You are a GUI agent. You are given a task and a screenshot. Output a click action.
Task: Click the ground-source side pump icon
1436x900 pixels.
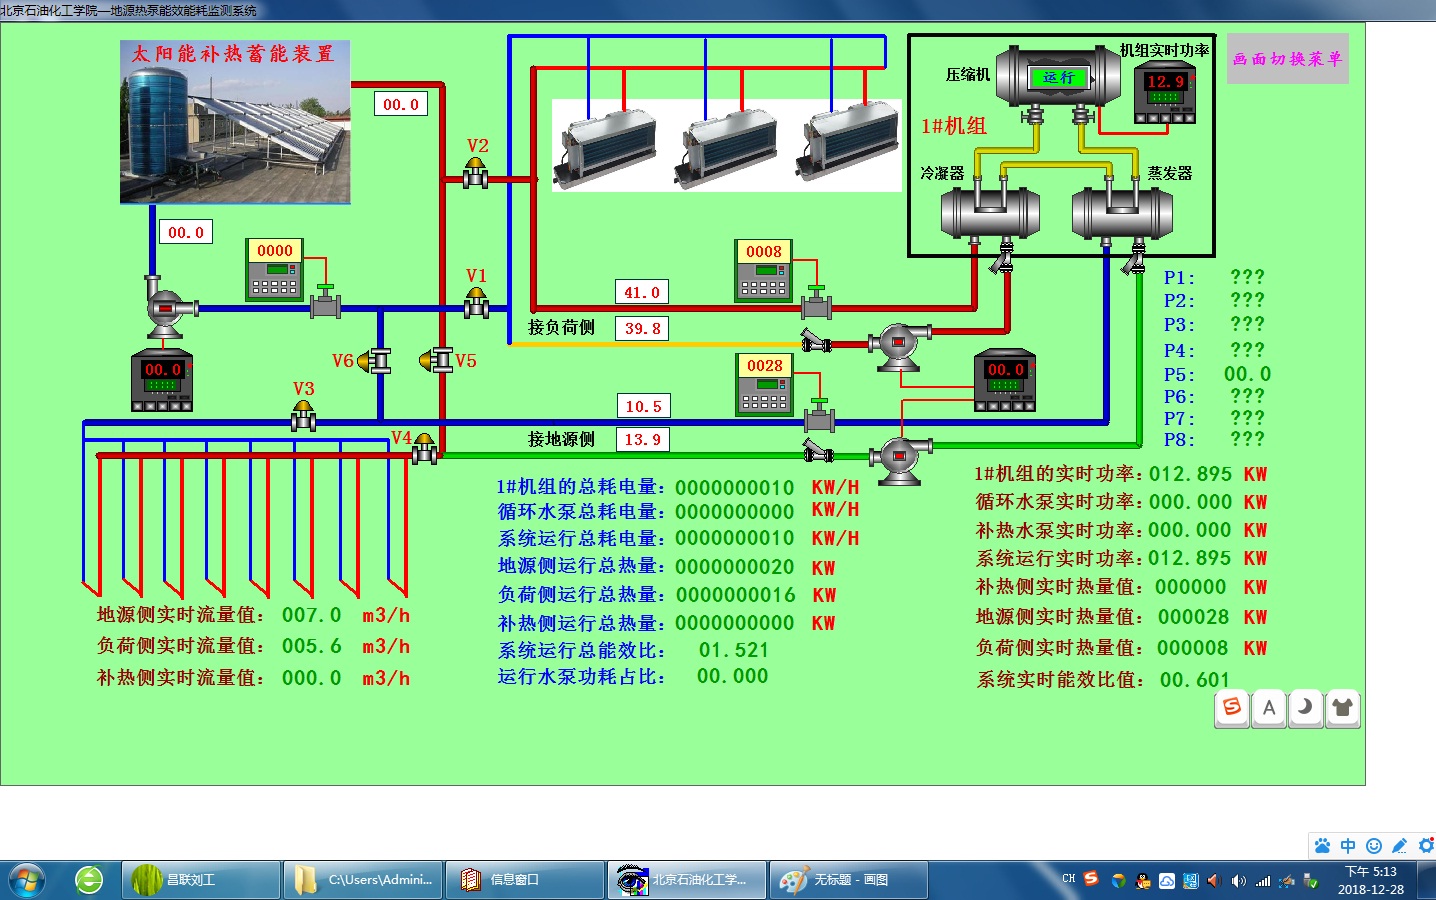(x=900, y=459)
